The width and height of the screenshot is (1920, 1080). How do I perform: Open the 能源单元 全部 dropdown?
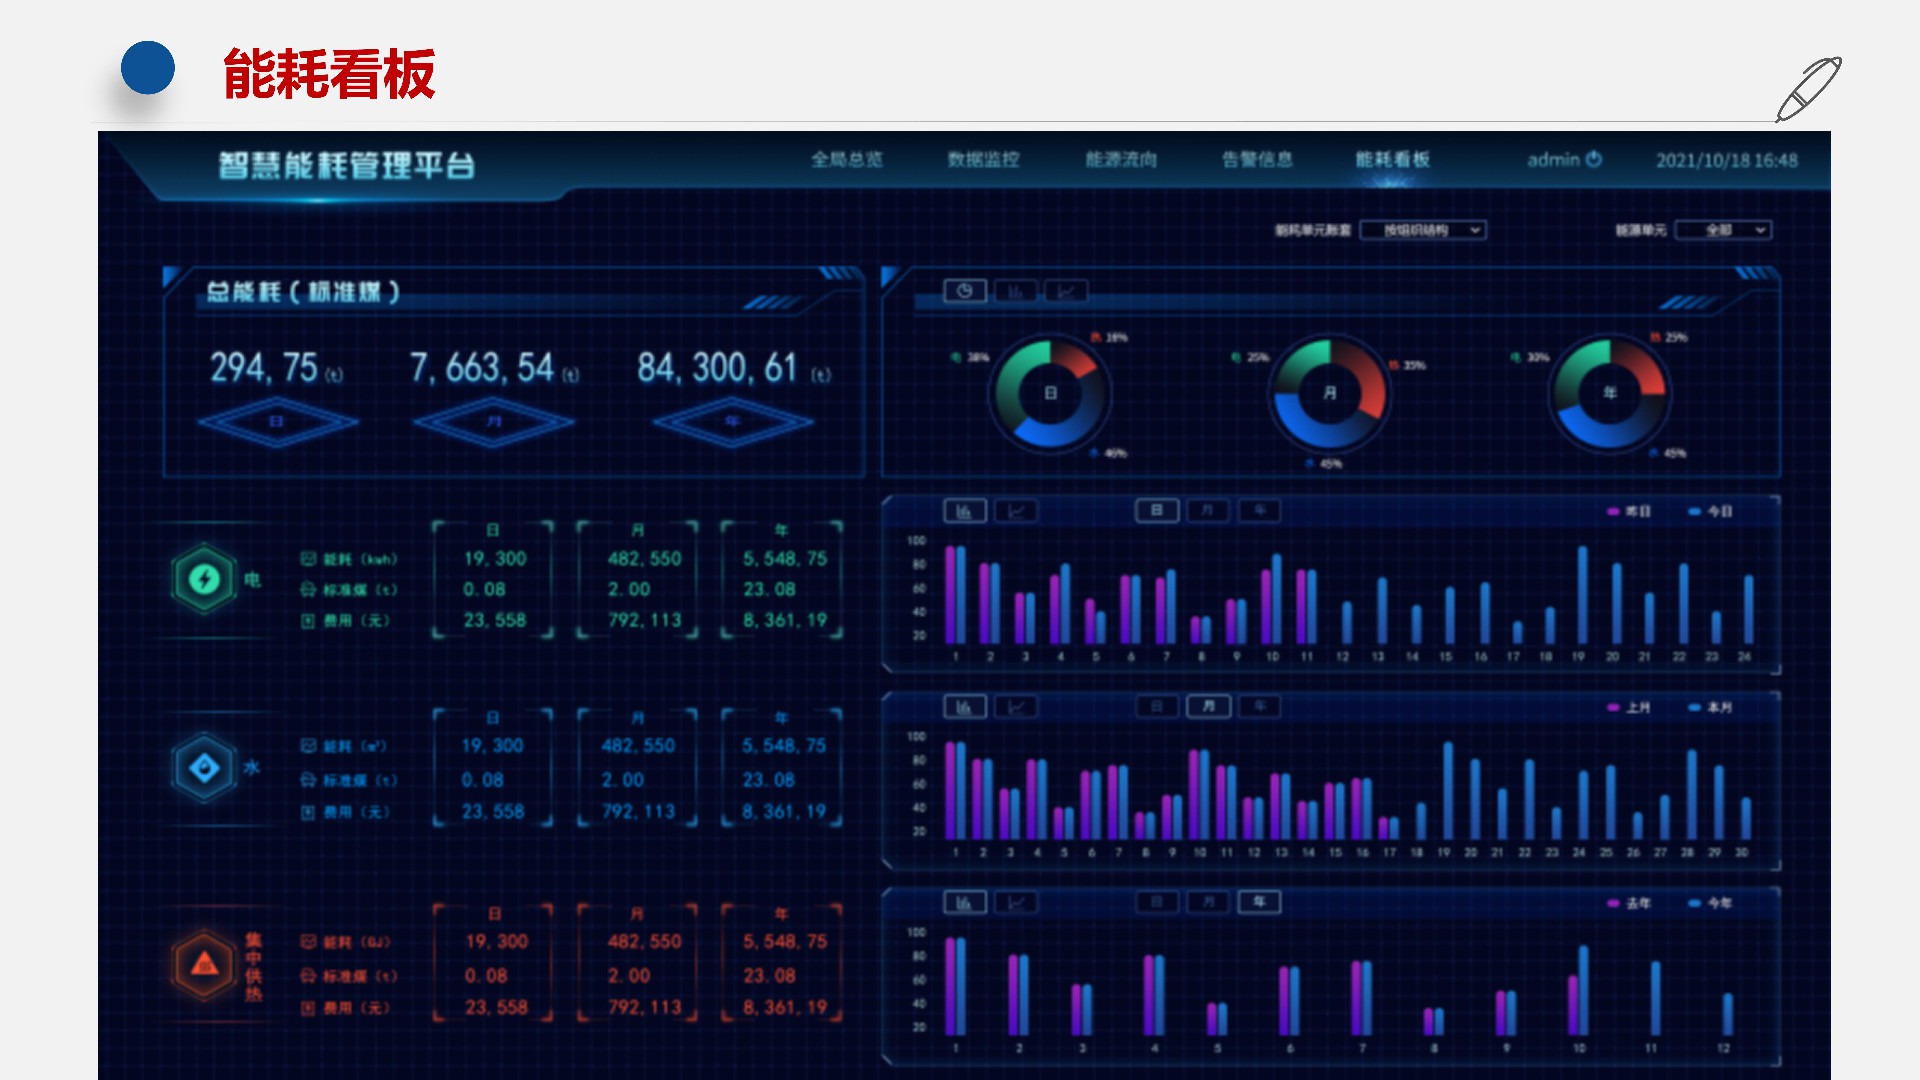click(1724, 230)
